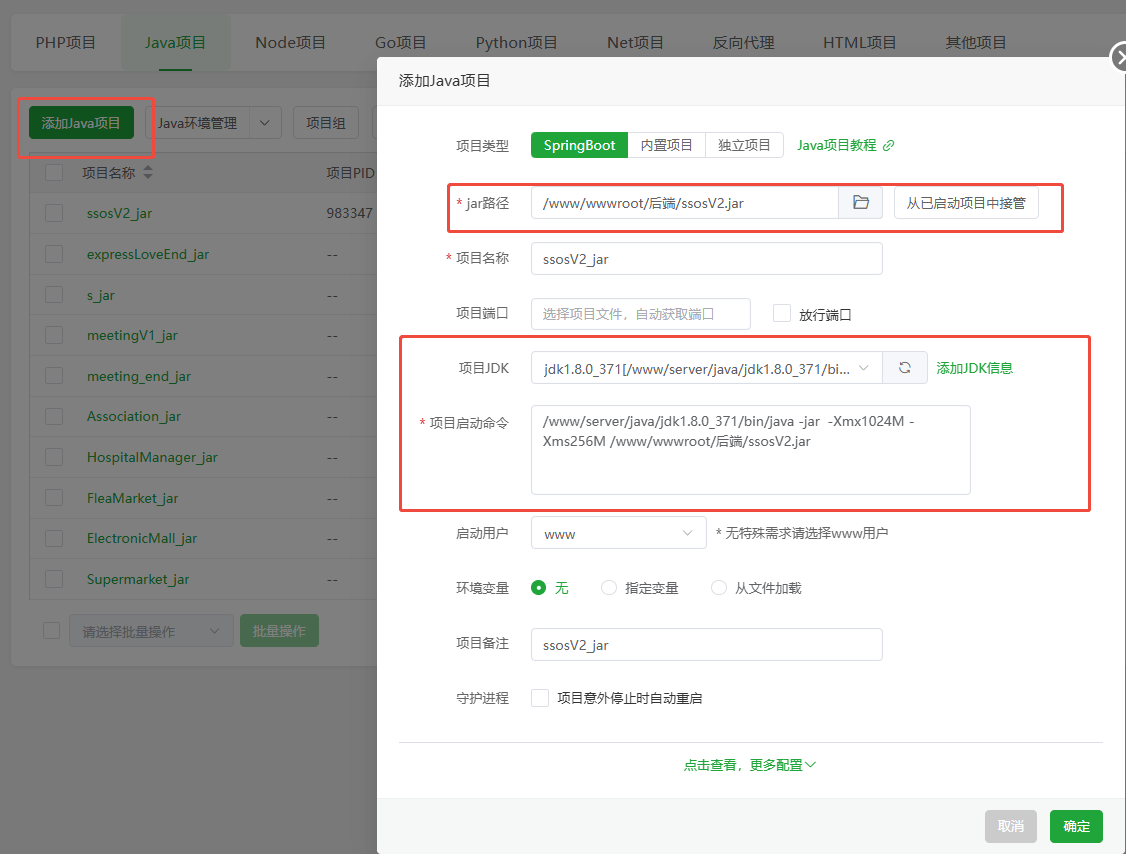The width and height of the screenshot is (1126, 854).
Task: Open ElectronicMall_jar project in list
Action: point(141,539)
